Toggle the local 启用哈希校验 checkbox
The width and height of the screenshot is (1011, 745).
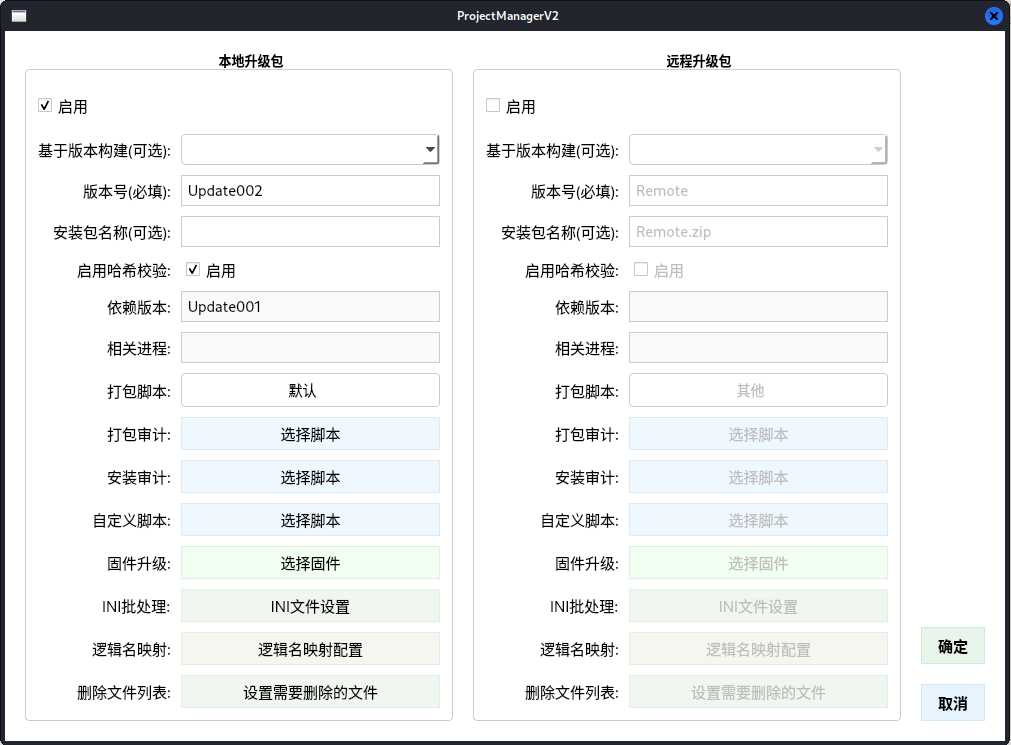click(194, 270)
